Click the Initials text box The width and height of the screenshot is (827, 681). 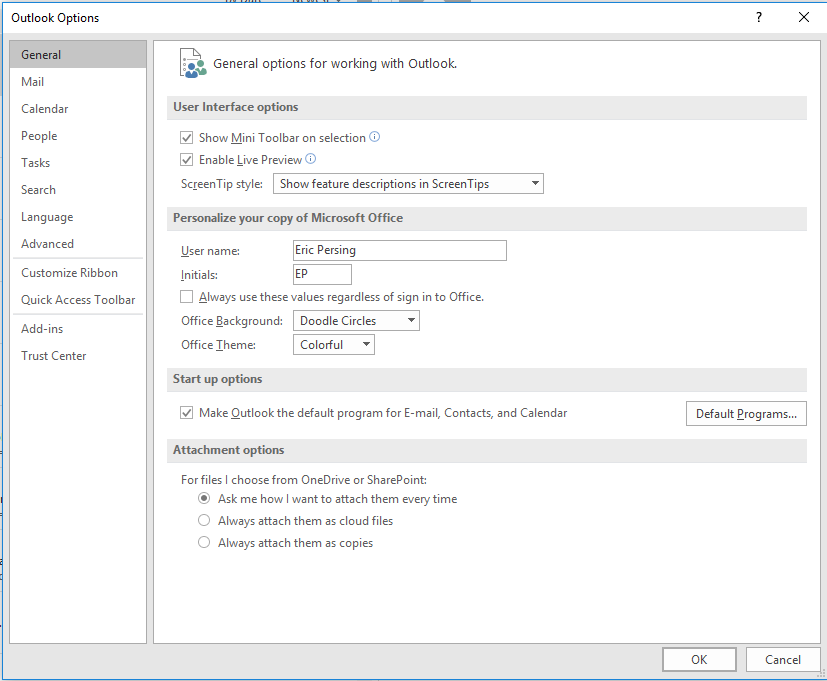(322, 274)
